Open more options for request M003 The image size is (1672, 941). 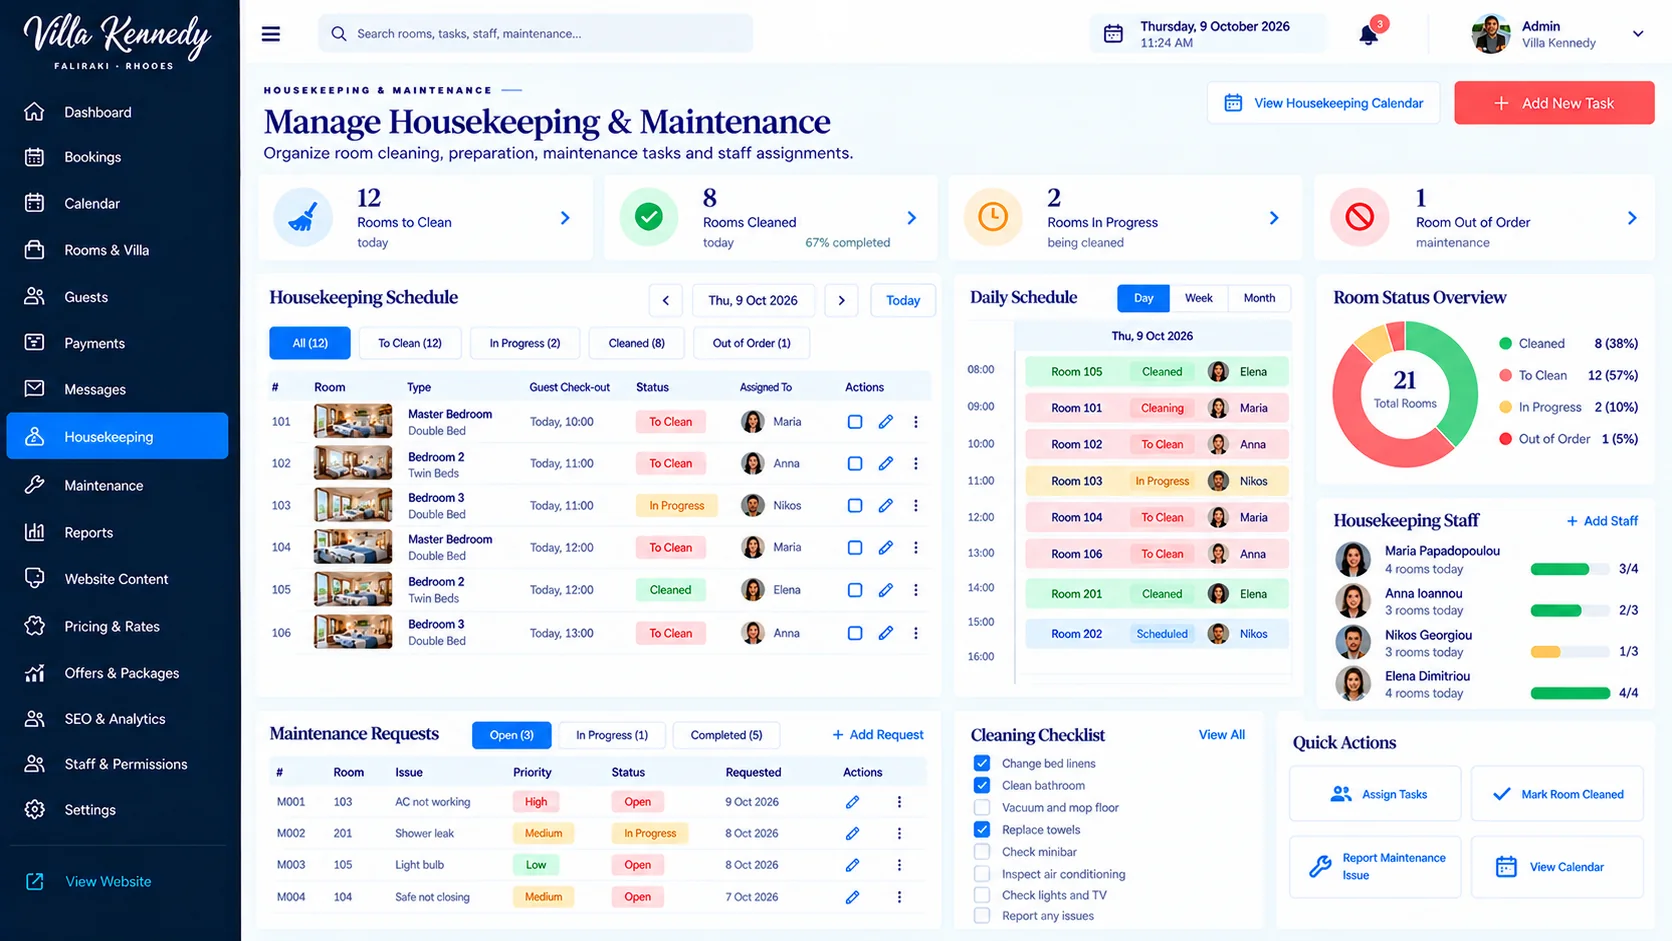[899, 865]
